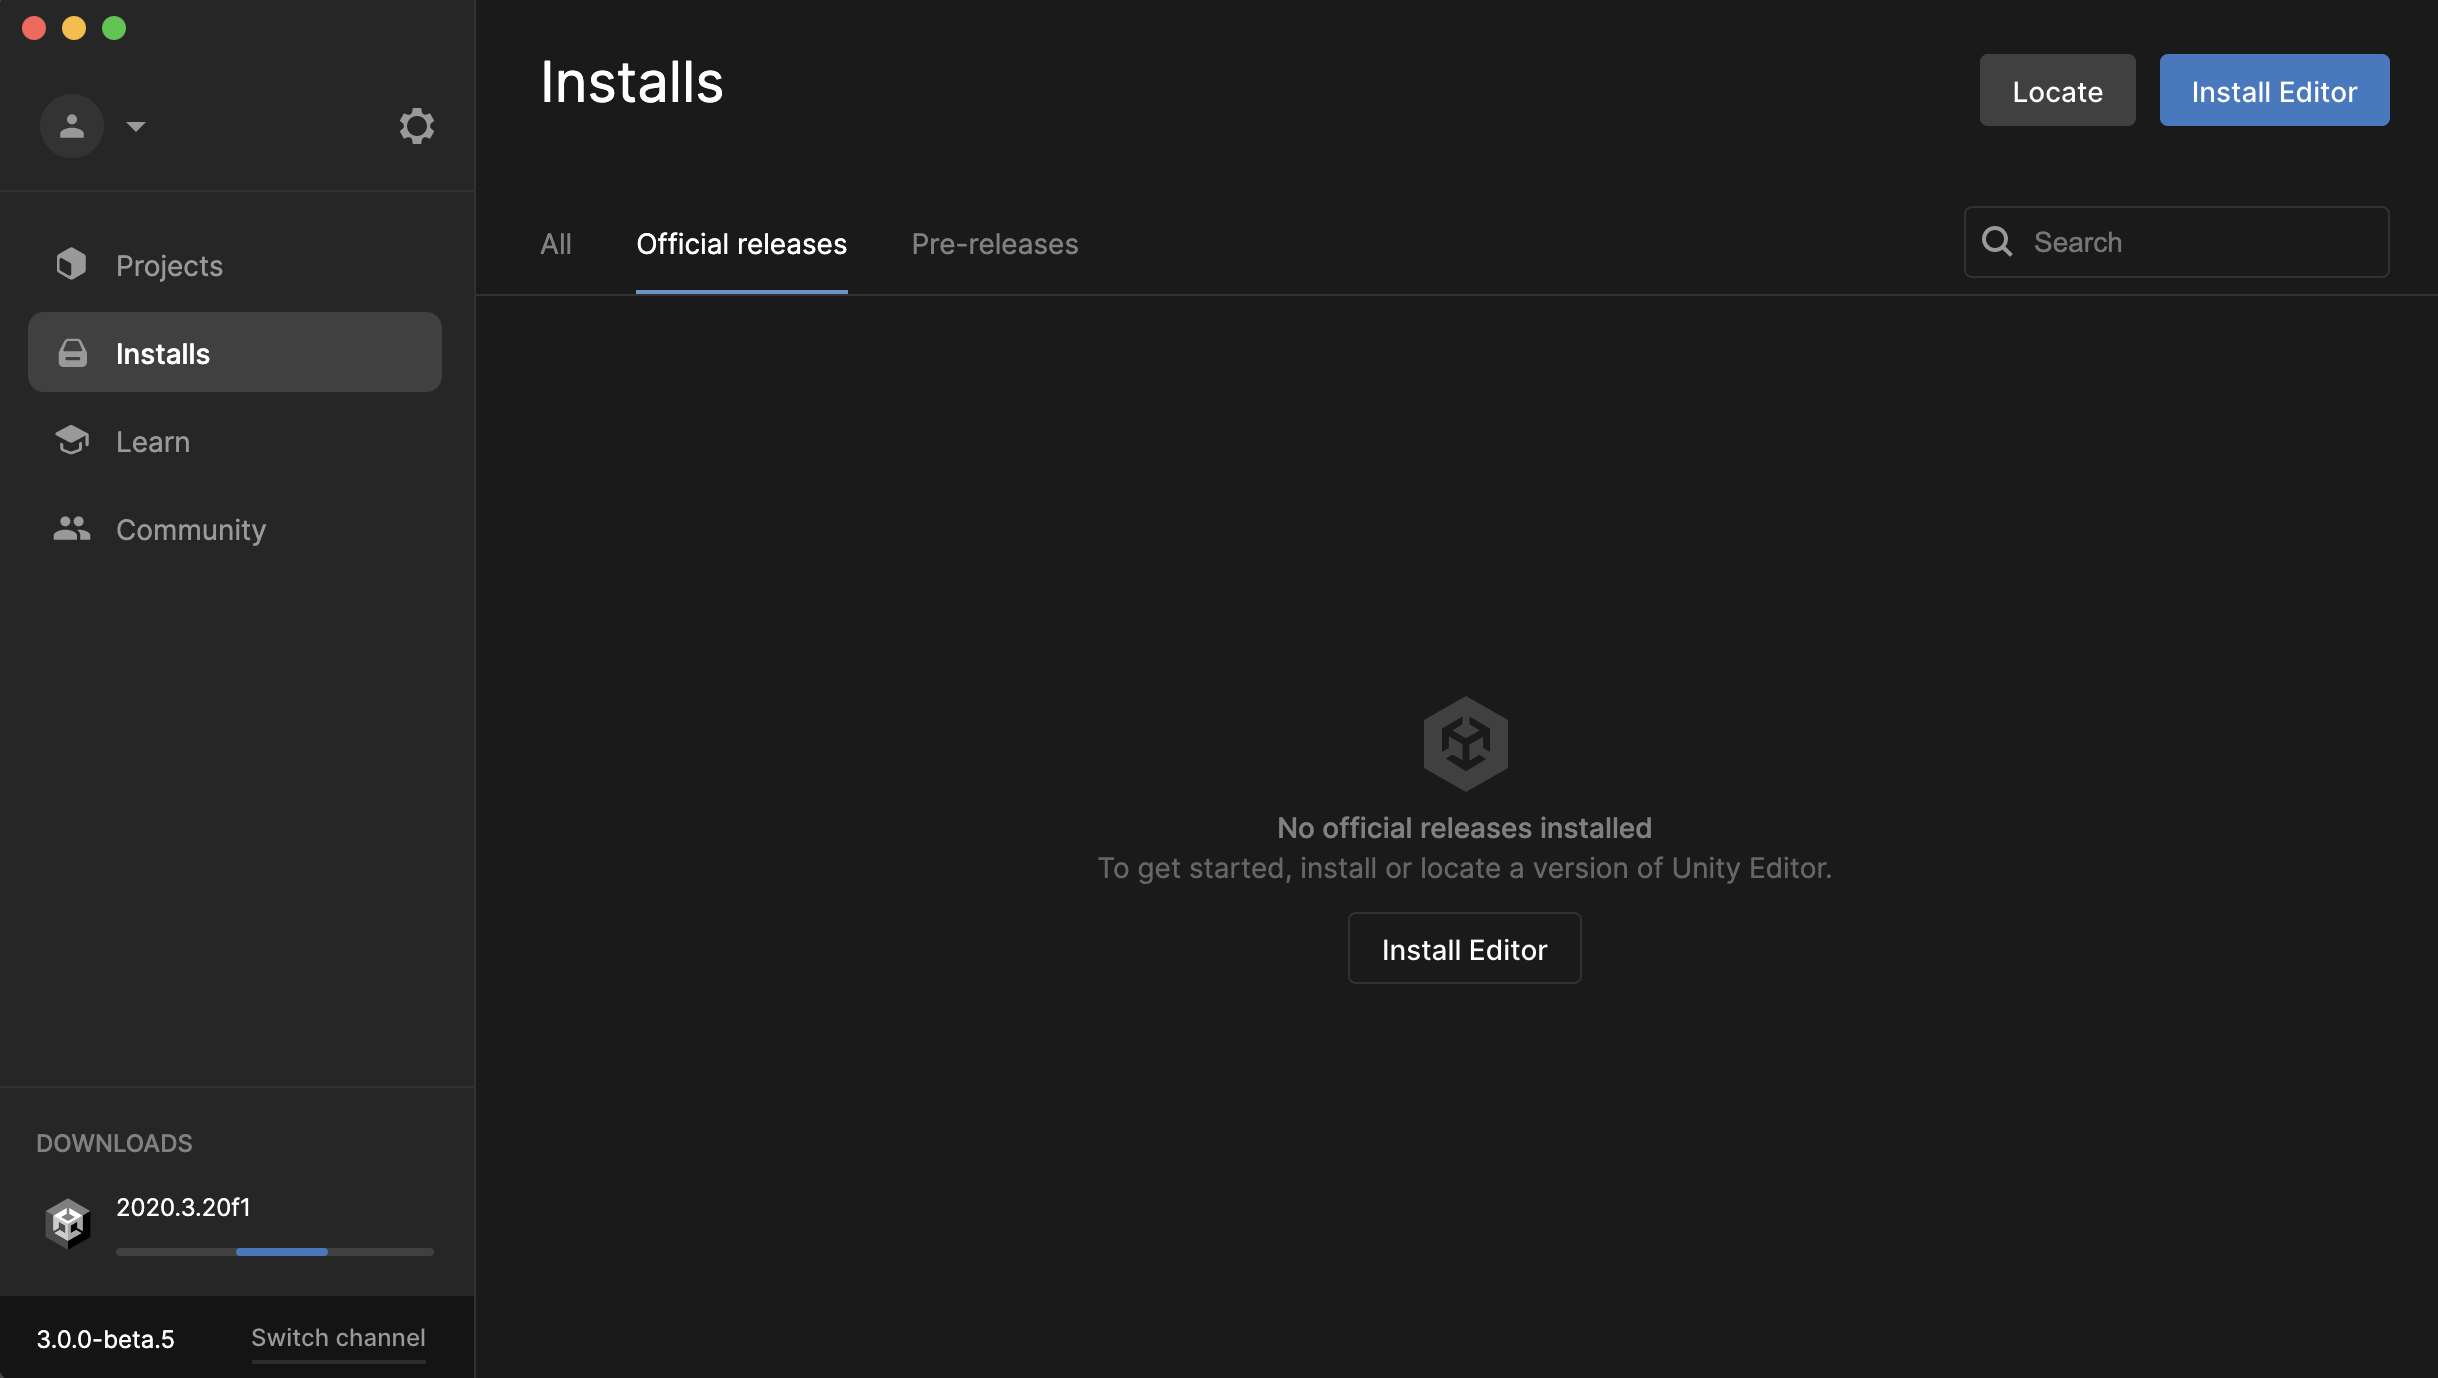Open the Preferences gear icon
This screenshot has width=2438, height=1378.
(x=416, y=126)
